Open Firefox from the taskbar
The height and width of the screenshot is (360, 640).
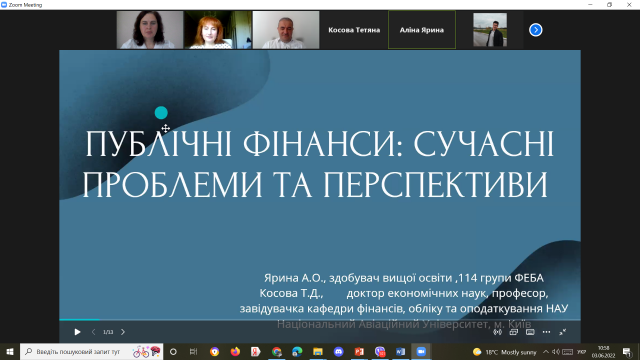point(235,351)
